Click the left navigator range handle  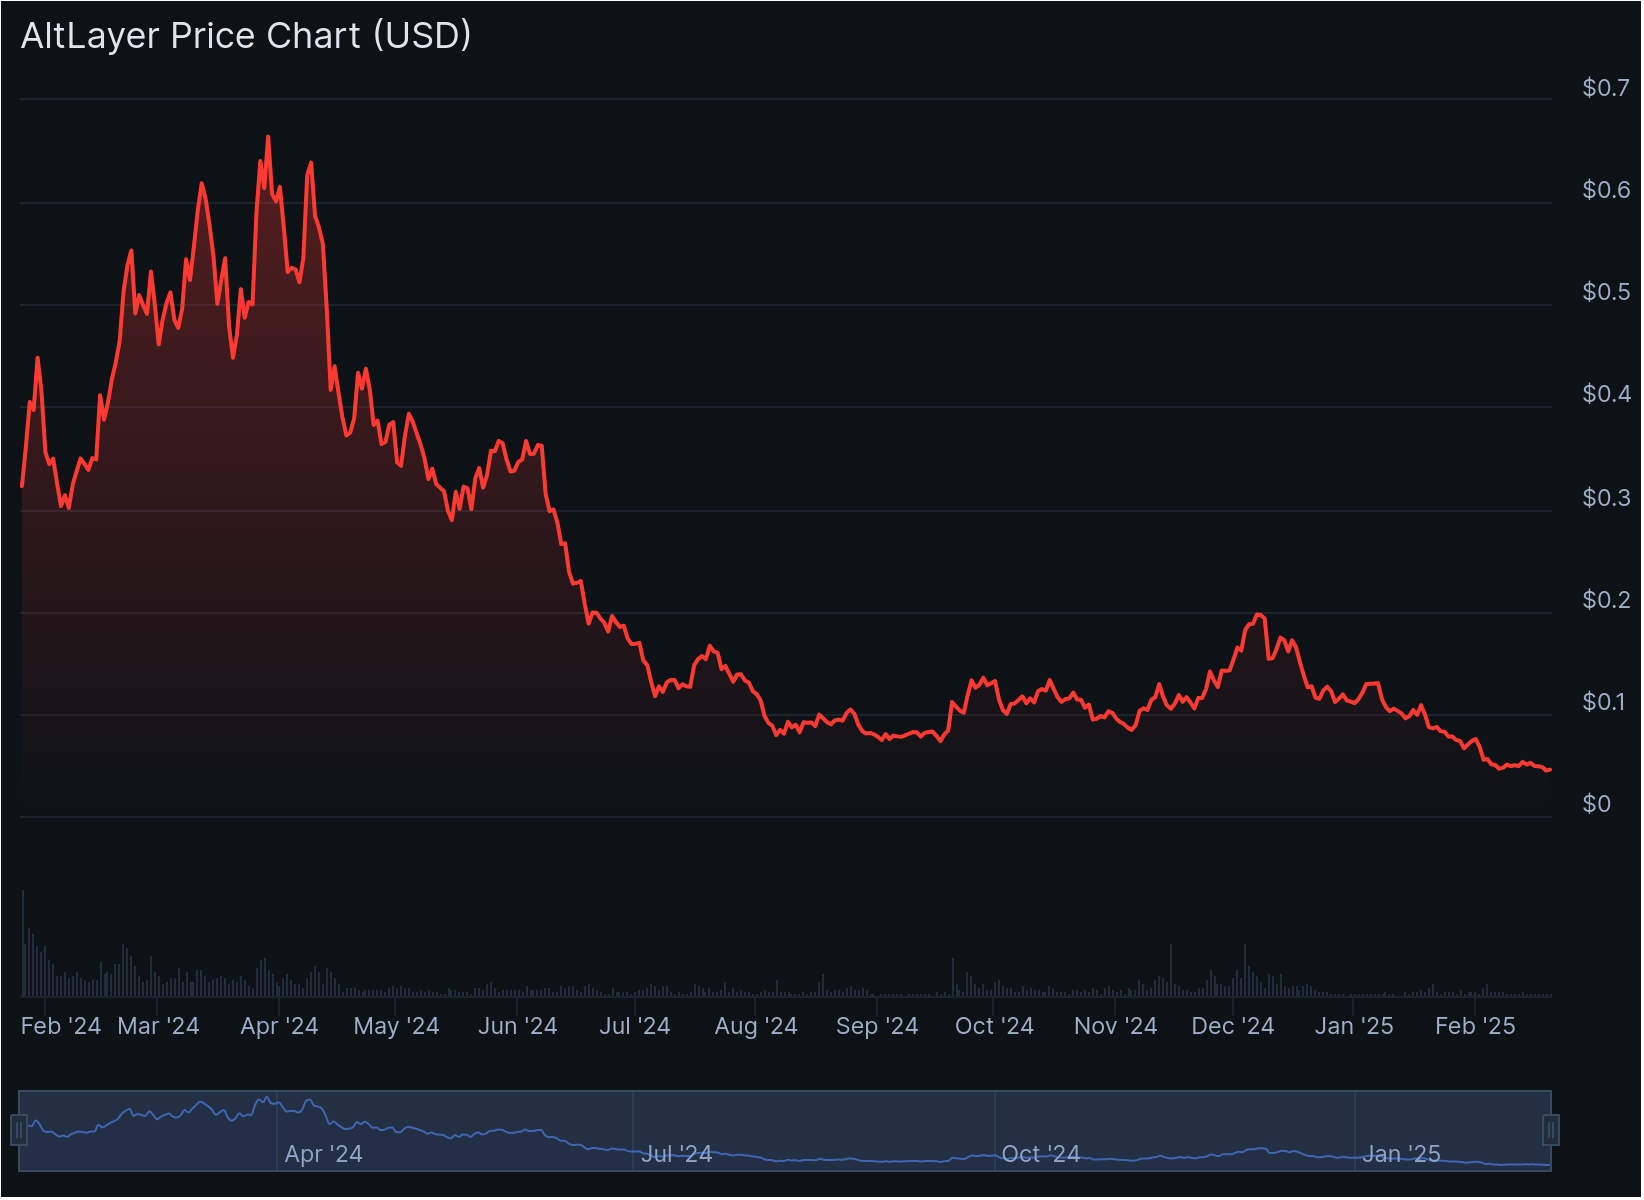18,1130
